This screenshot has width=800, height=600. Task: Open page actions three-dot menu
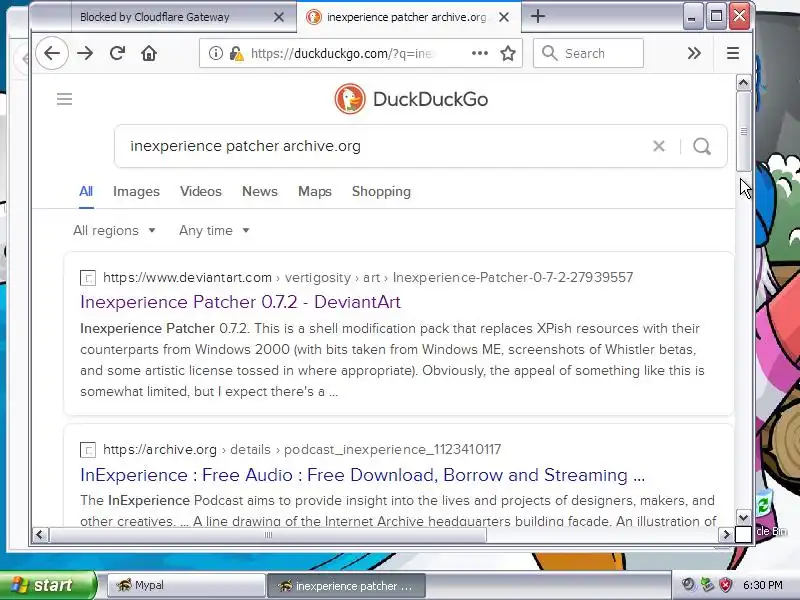480,53
